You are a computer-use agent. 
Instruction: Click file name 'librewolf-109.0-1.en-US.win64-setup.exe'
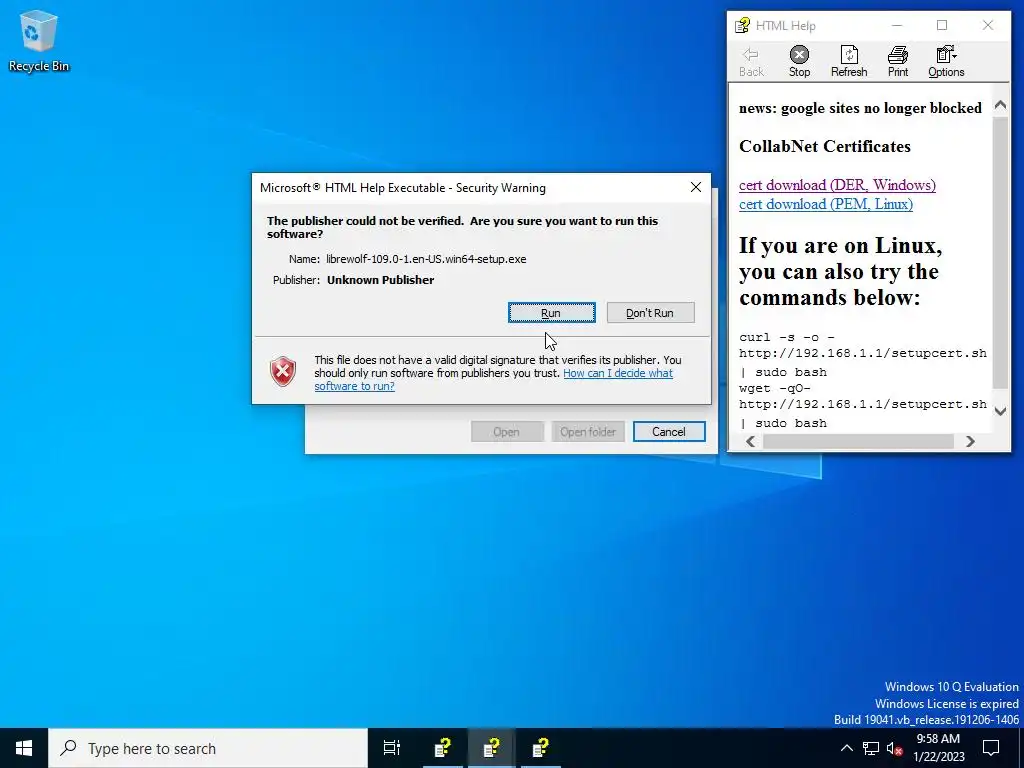(x=426, y=259)
